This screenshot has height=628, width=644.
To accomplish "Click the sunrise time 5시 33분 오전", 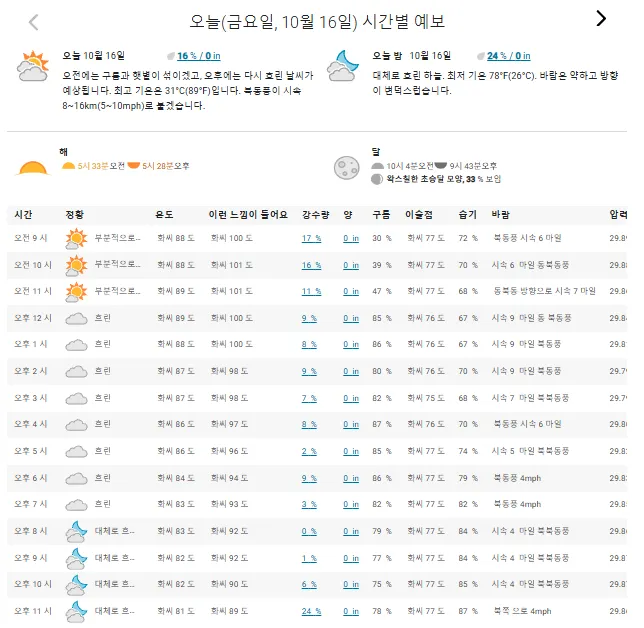I will coord(101,166).
